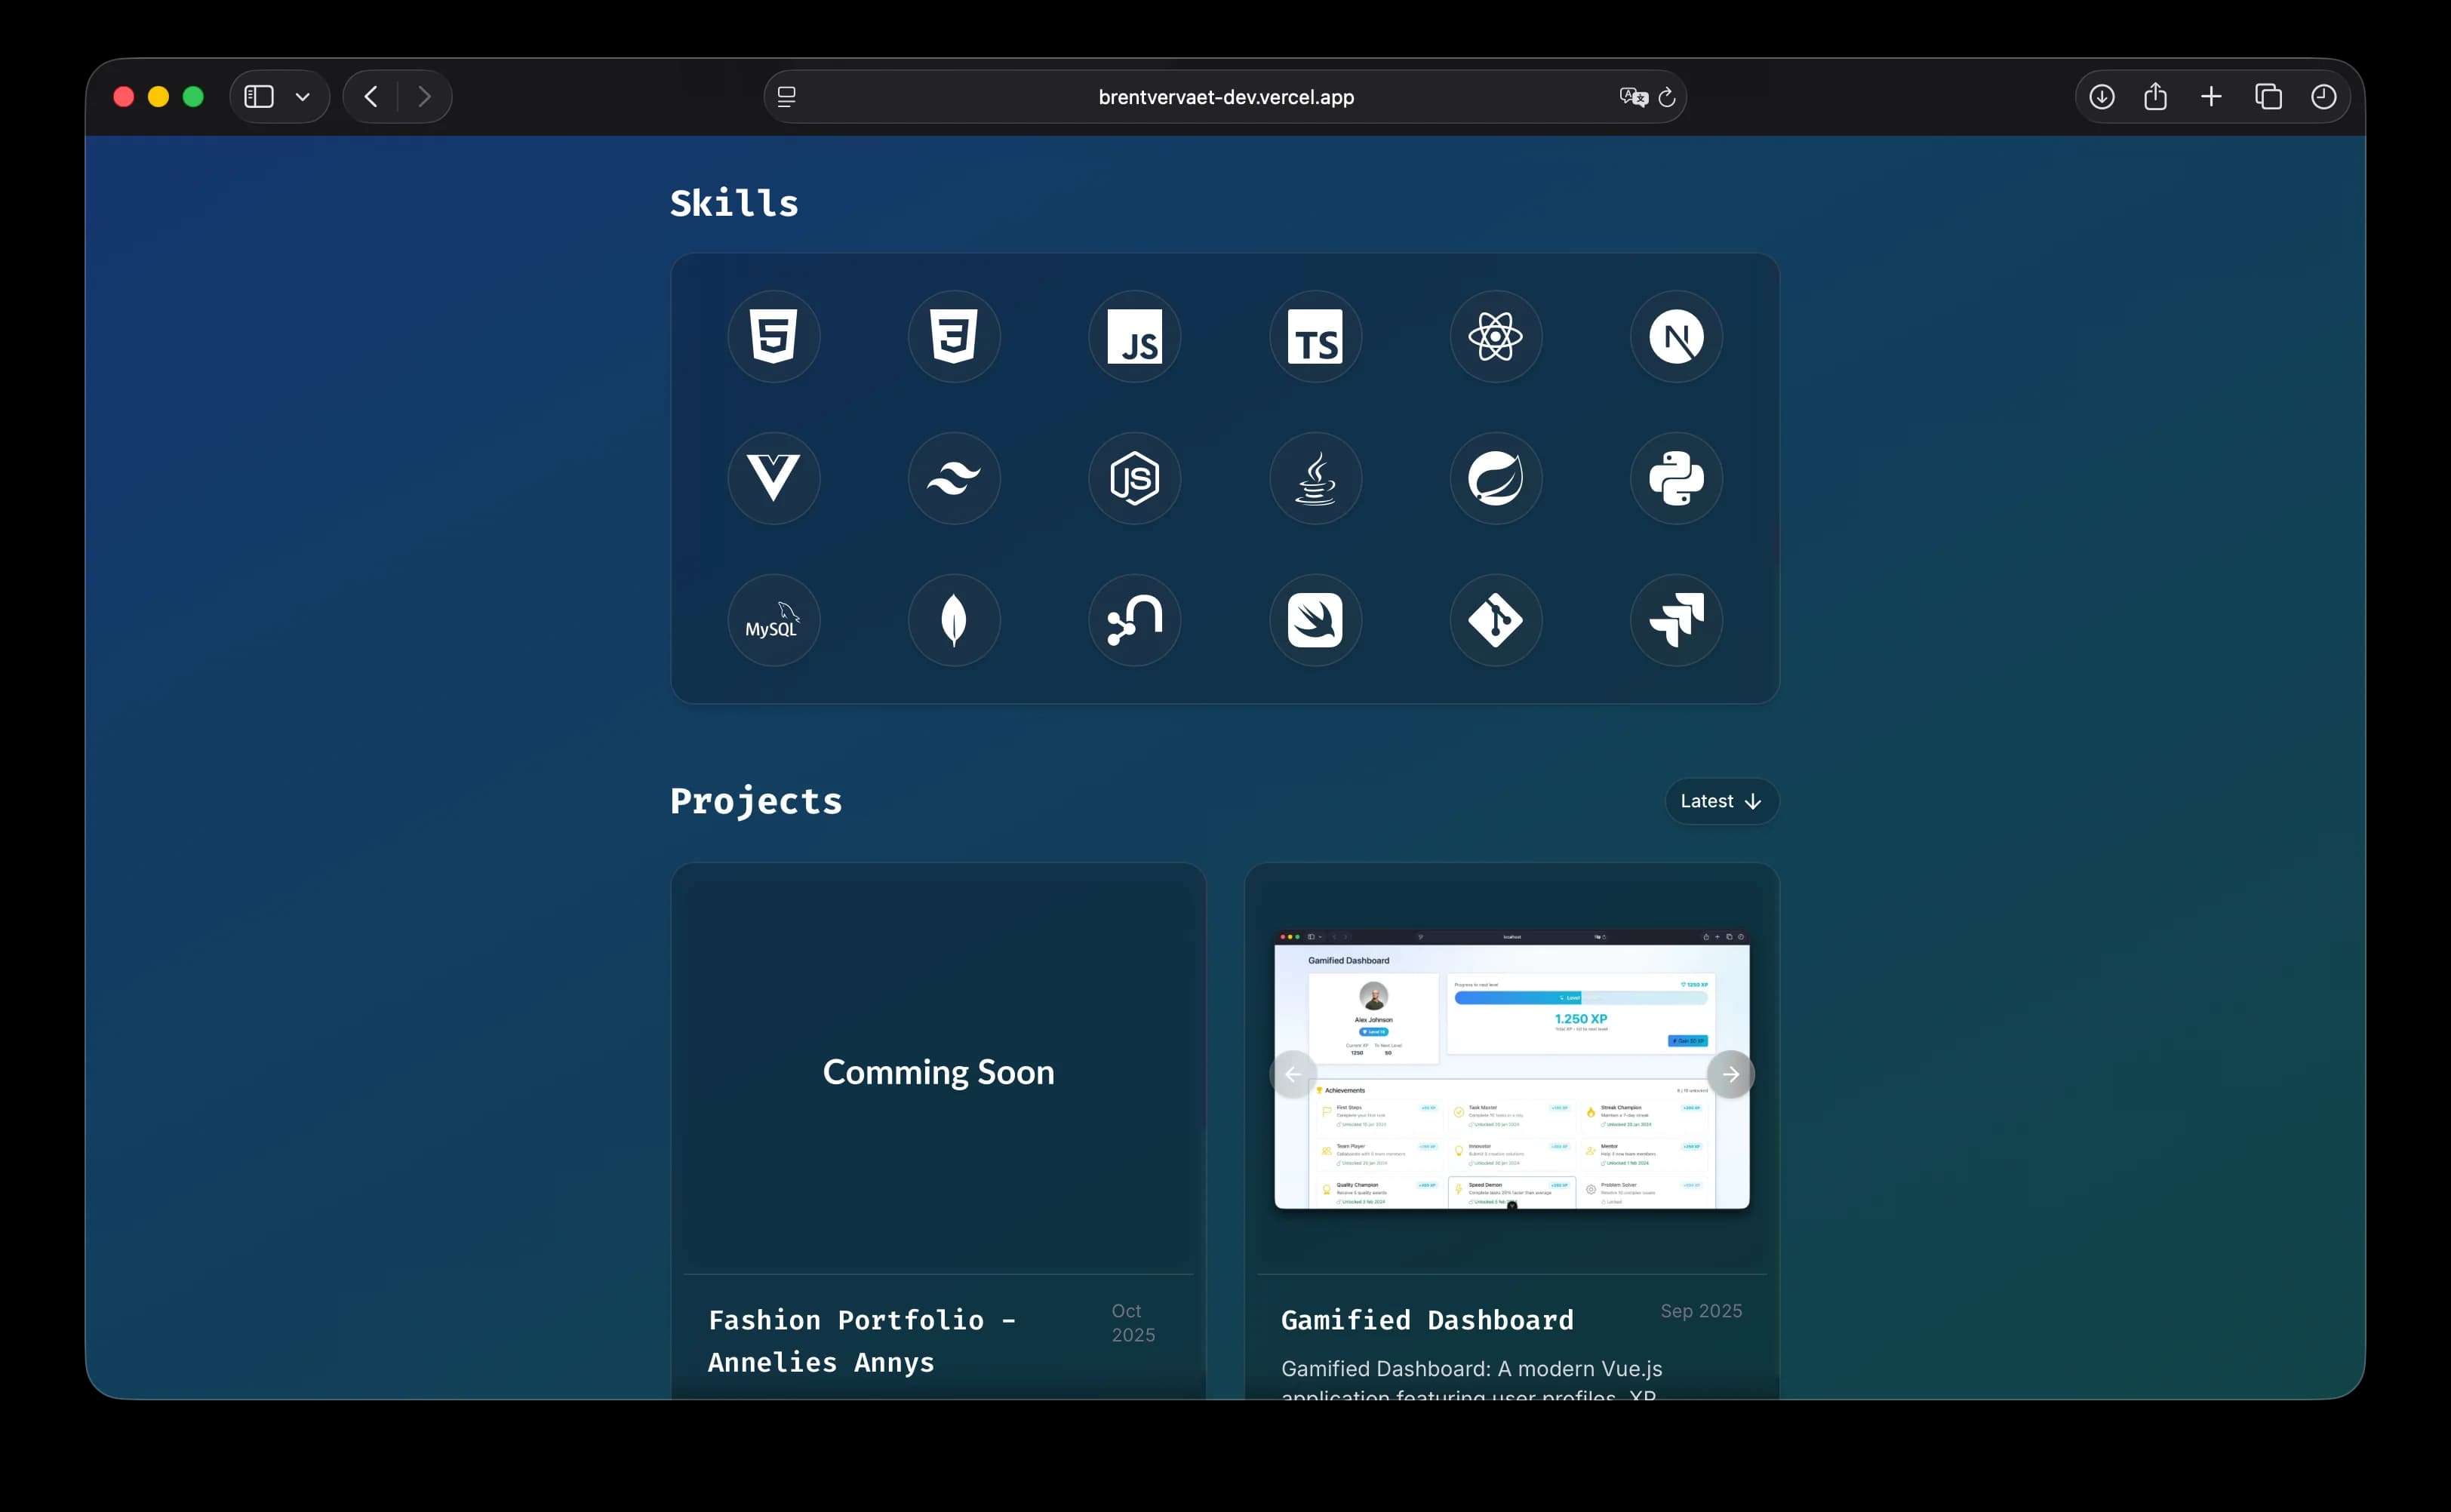
Task: Select the CSS3 skill icon
Action: (x=954, y=337)
